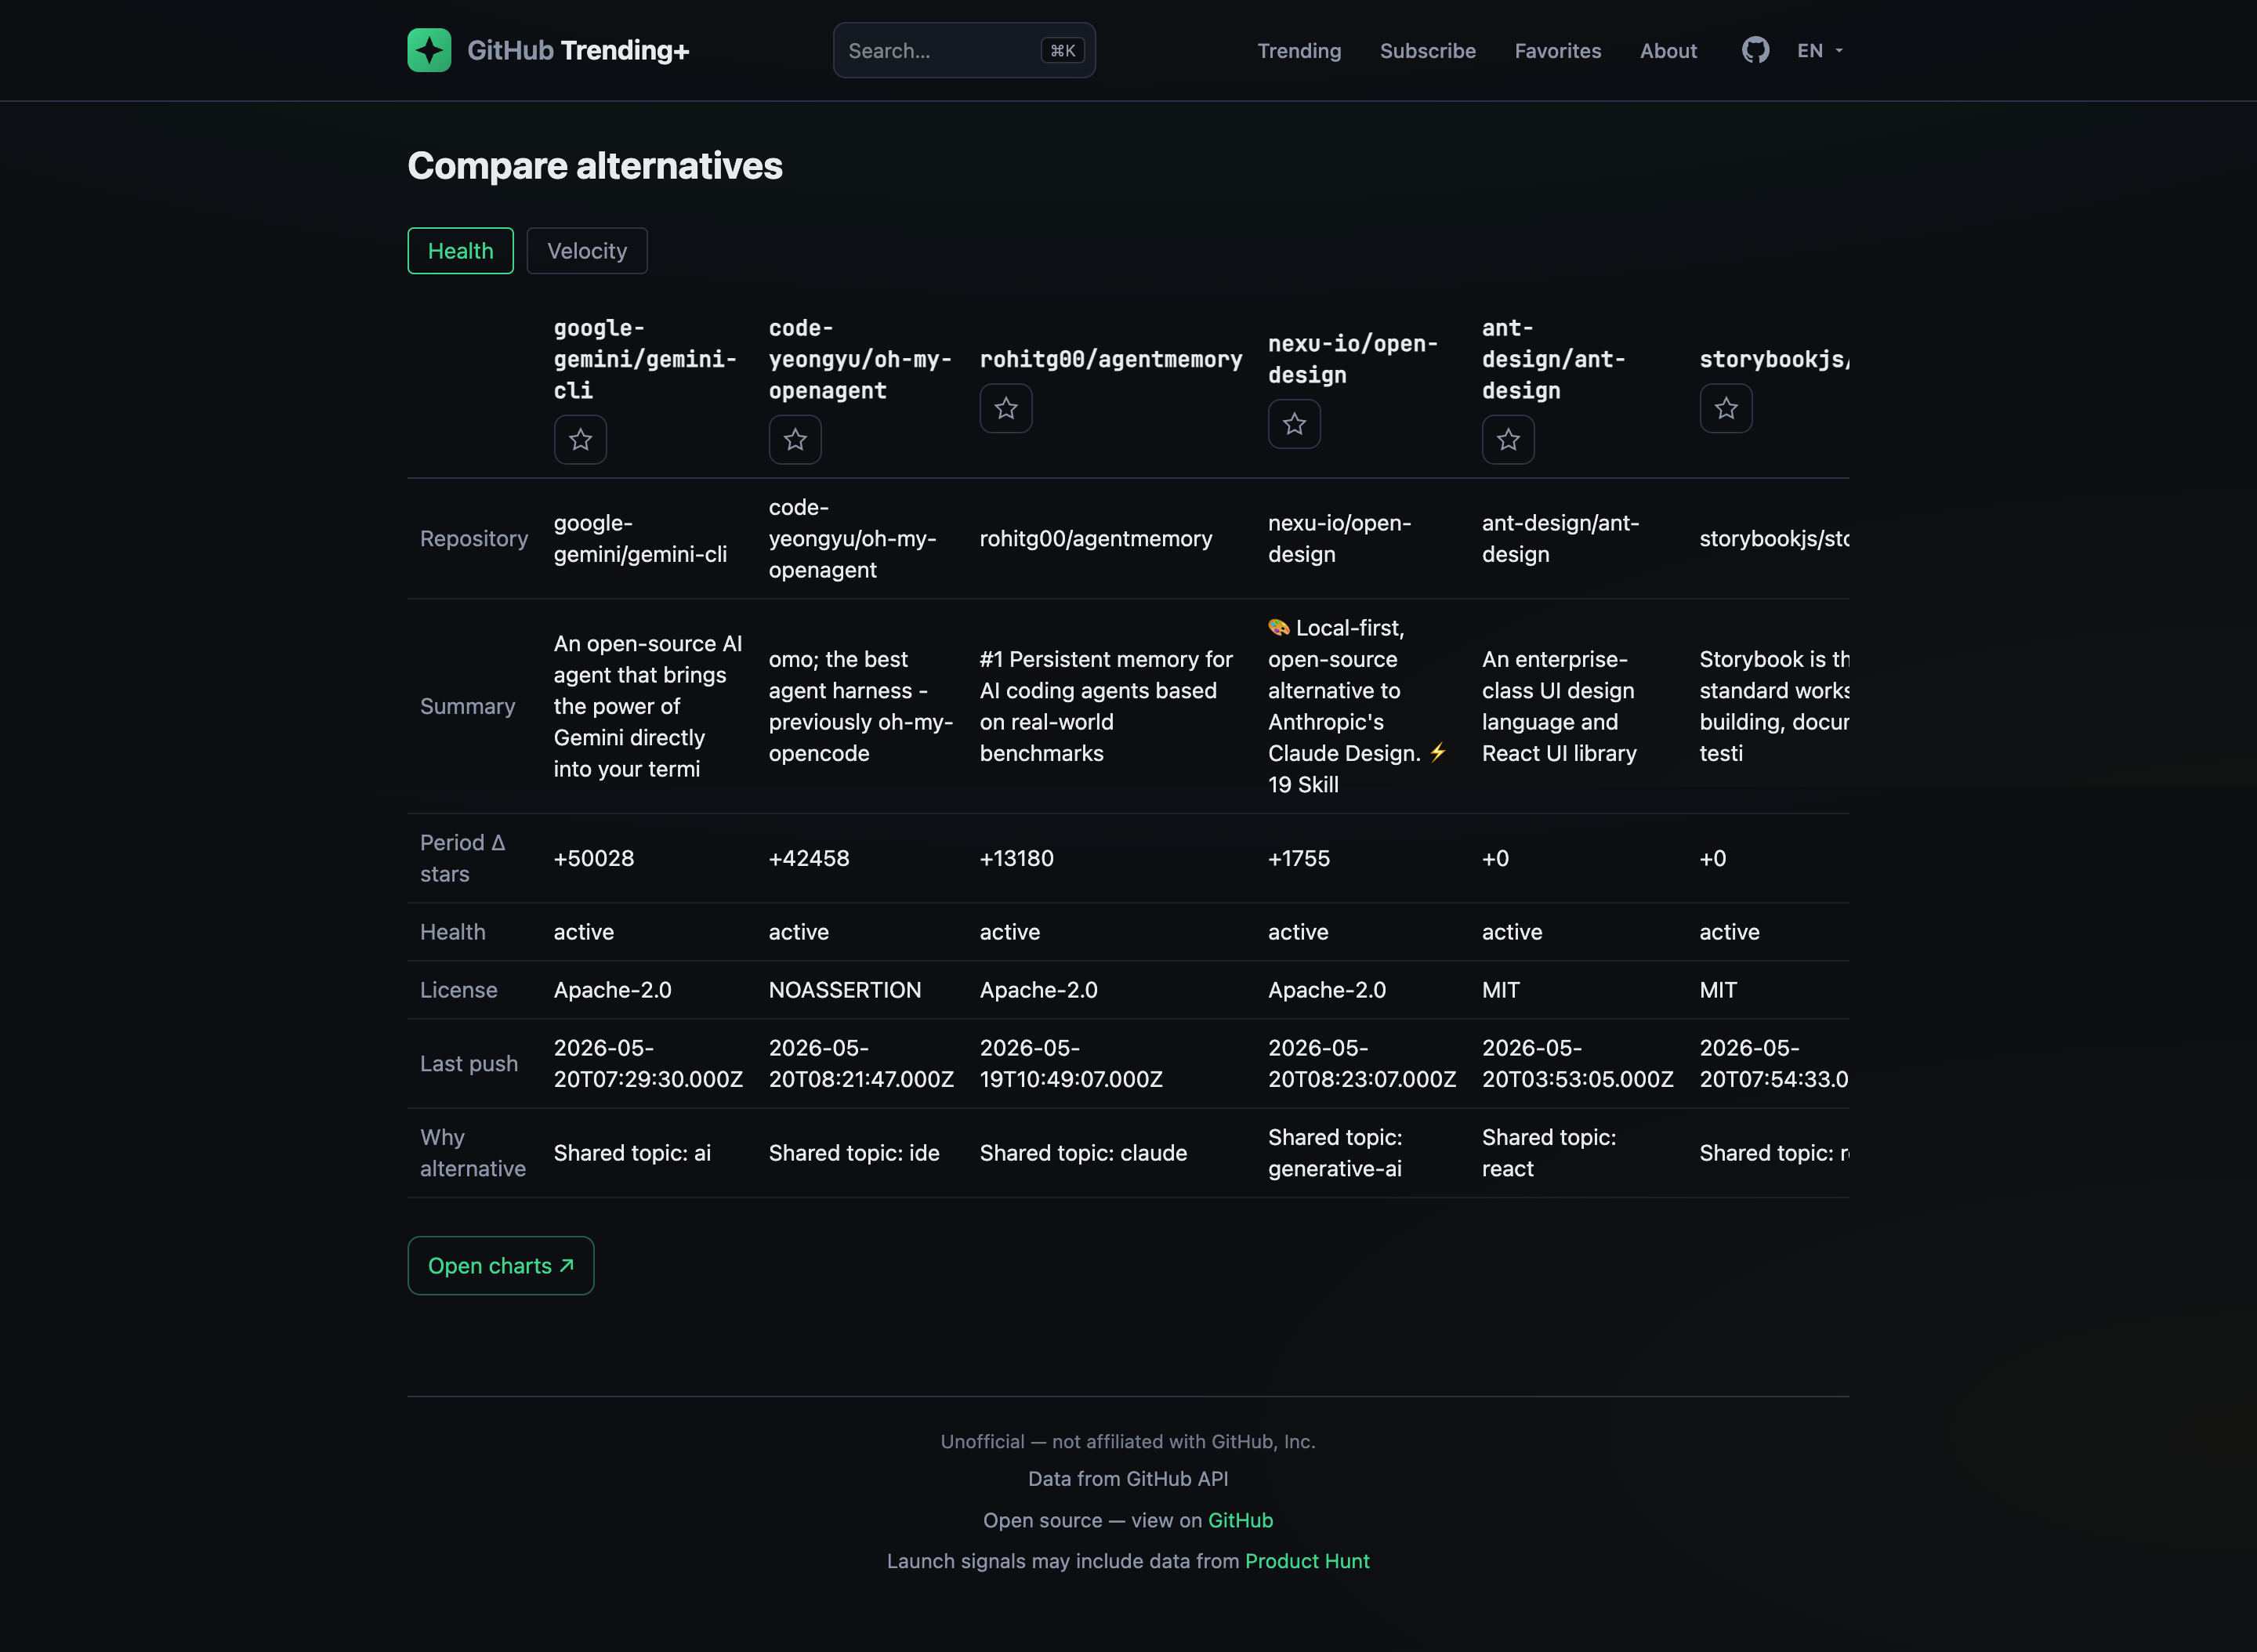
Task: Click the Repository row label
Action: 474,539
